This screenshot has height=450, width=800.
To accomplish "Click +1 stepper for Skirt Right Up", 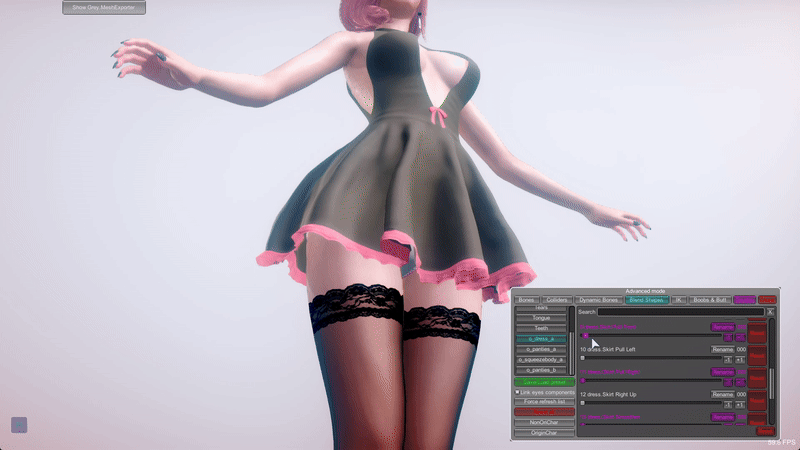I will tap(740, 404).
